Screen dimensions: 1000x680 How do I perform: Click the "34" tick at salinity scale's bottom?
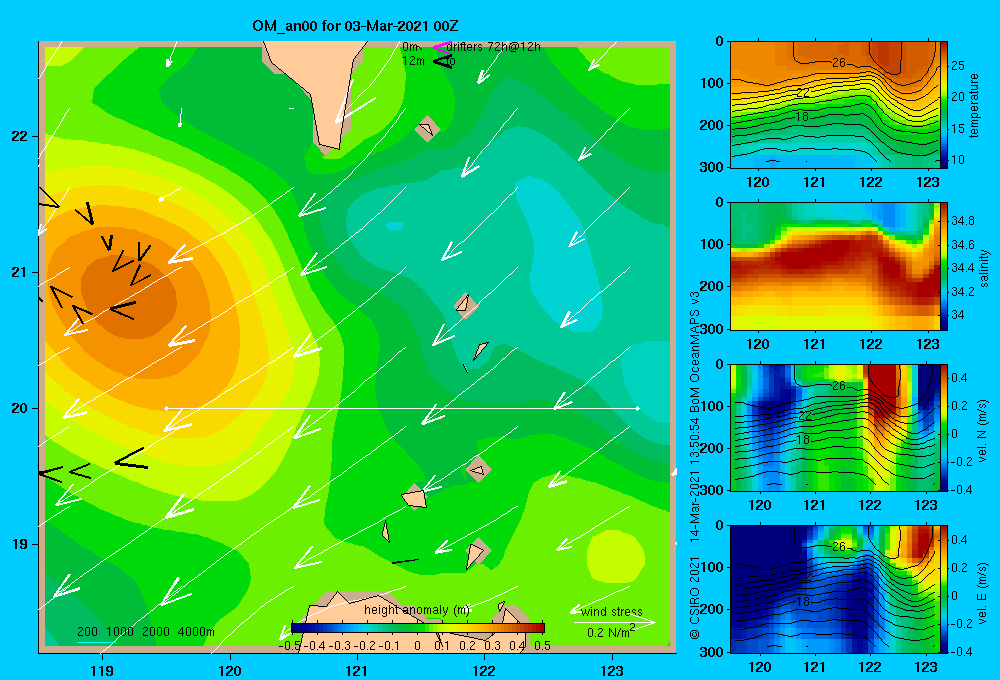coord(957,314)
